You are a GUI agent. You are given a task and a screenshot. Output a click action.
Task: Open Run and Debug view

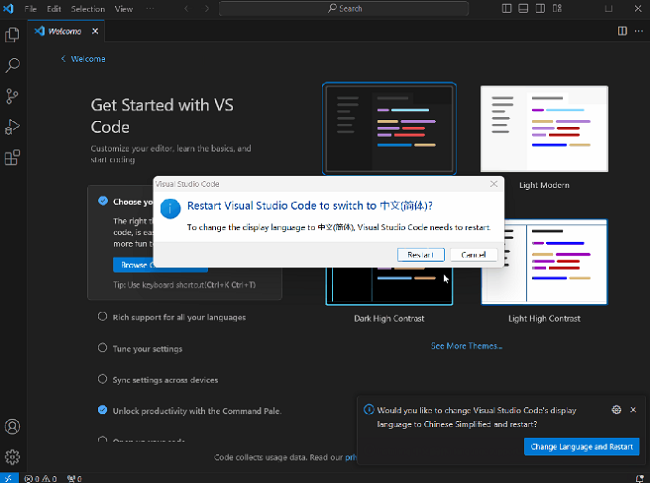pos(13,127)
